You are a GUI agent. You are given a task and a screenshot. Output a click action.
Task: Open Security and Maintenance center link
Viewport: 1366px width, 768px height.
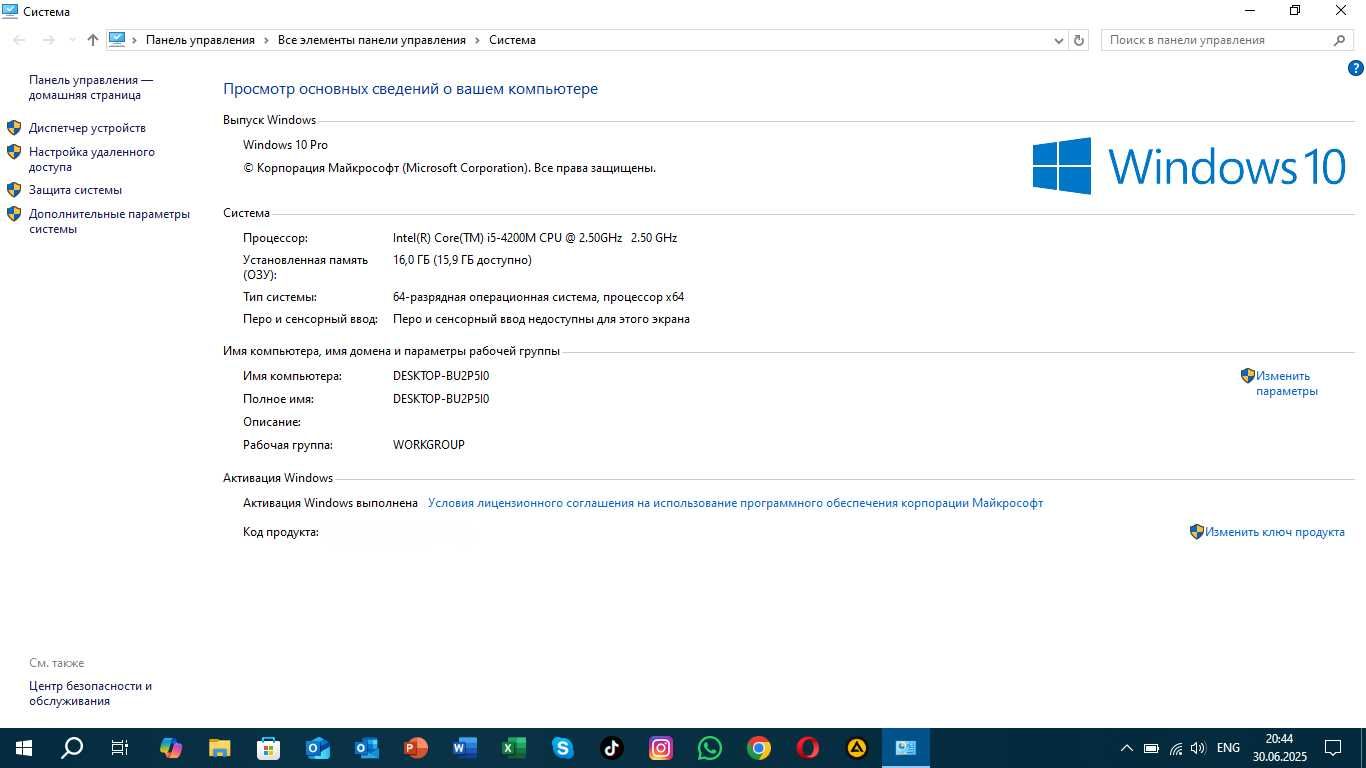point(90,693)
